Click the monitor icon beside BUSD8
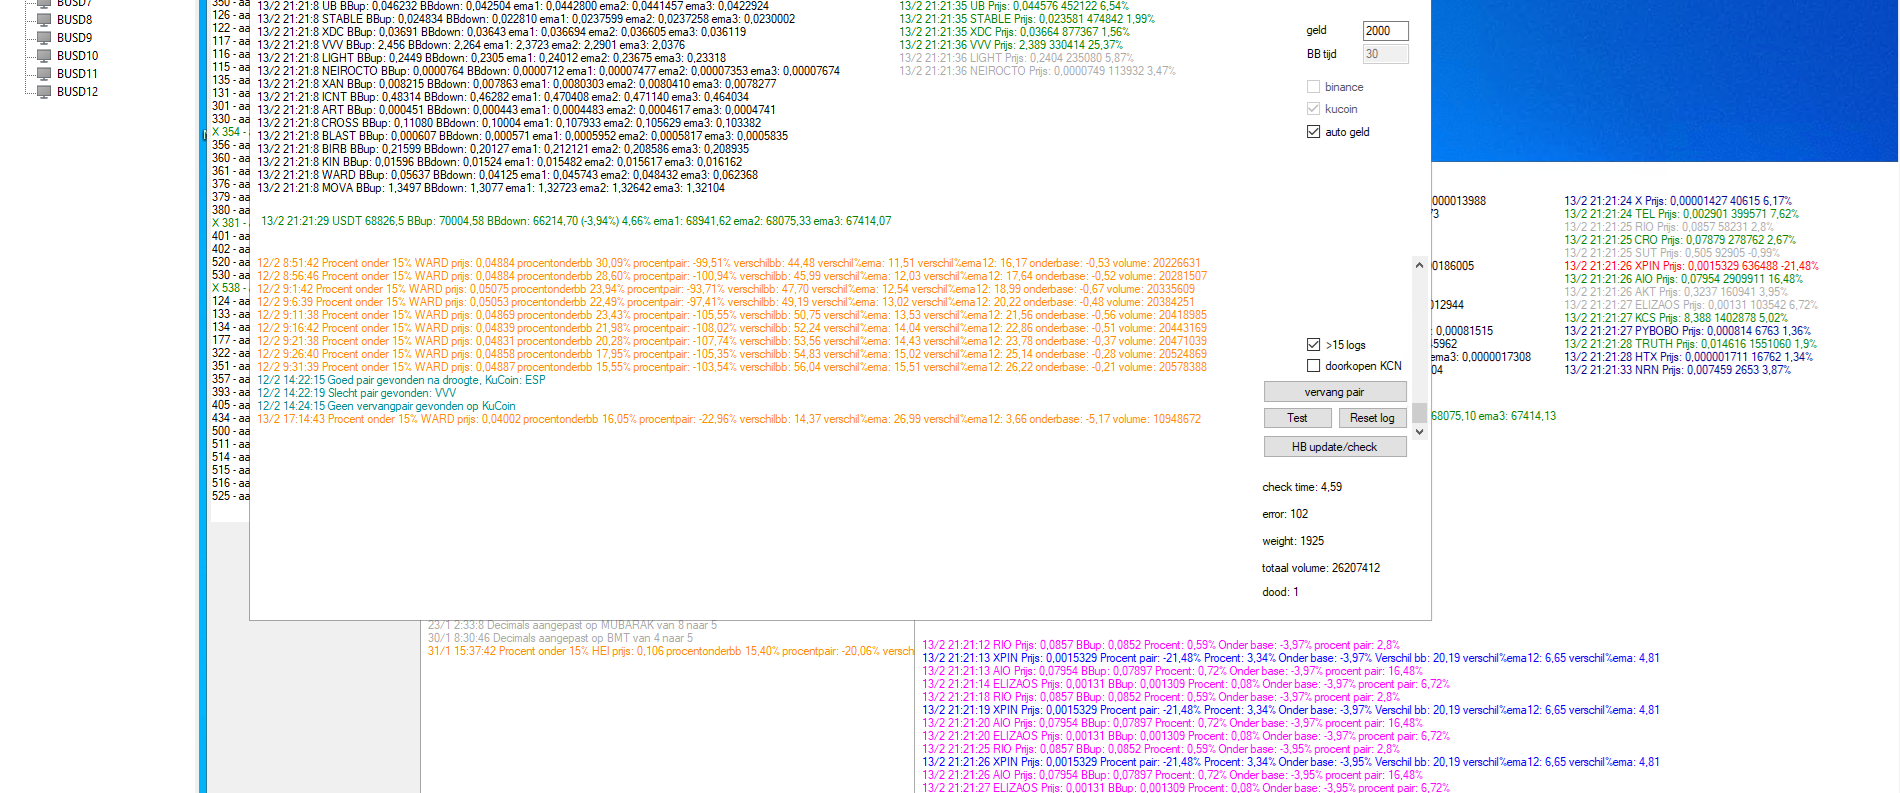The width and height of the screenshot is (1900, 793). pos(43,19)
